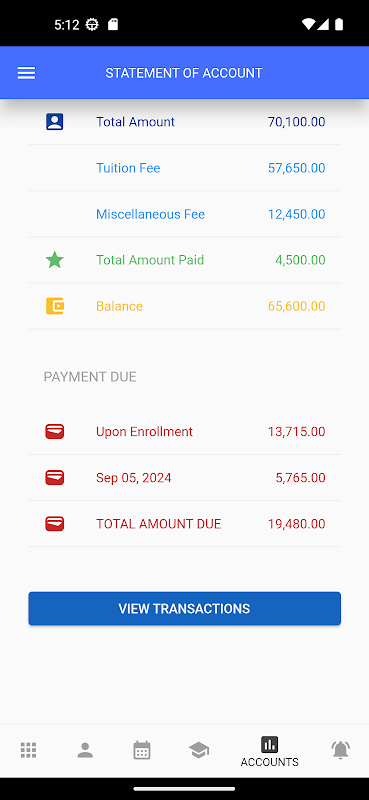The image size is (369, 800).
Task: Open the hamburger navigation menu
Action: tap(27, 73)
